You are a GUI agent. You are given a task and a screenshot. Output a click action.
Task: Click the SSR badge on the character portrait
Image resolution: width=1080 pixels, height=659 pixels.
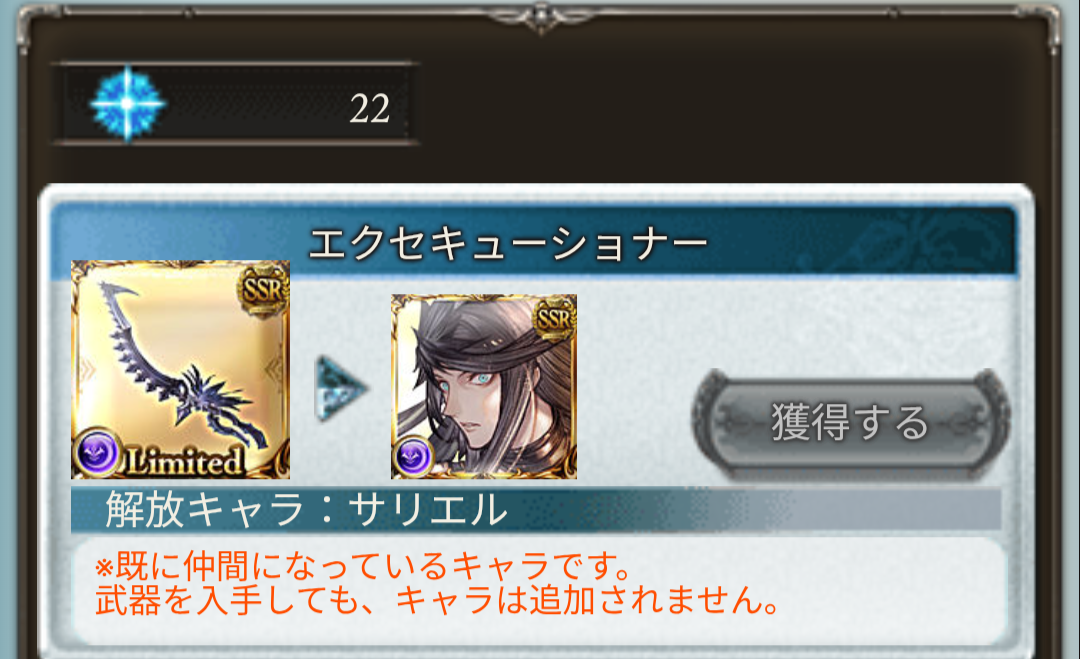pos(554,318)
